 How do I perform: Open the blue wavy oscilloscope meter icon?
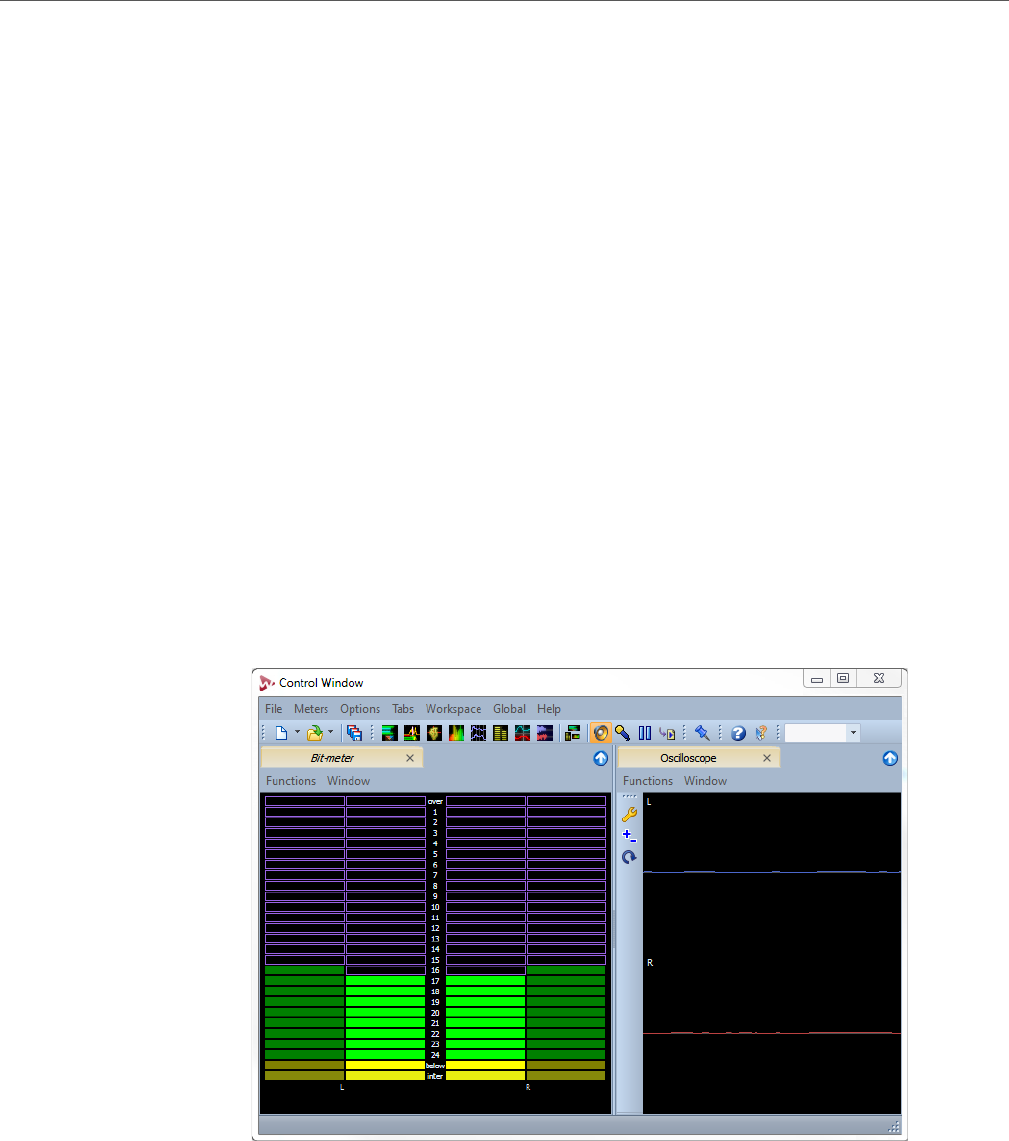(x=478, y=733)
